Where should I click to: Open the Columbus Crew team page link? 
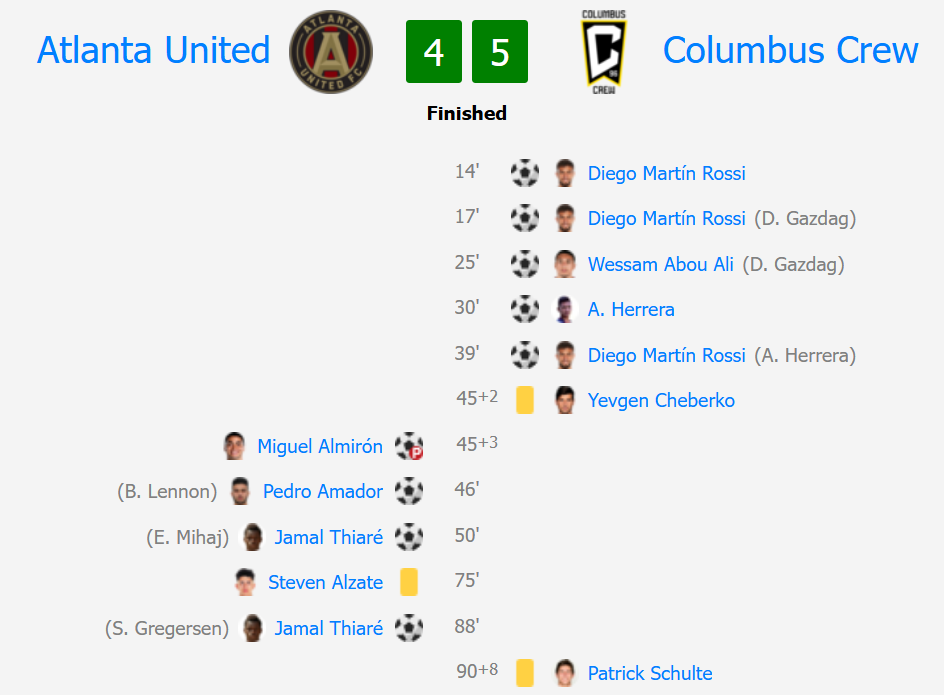(x=790, y=50)
